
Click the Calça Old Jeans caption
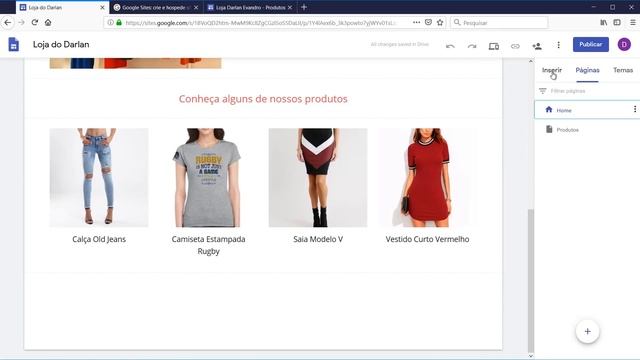point(99,239)
